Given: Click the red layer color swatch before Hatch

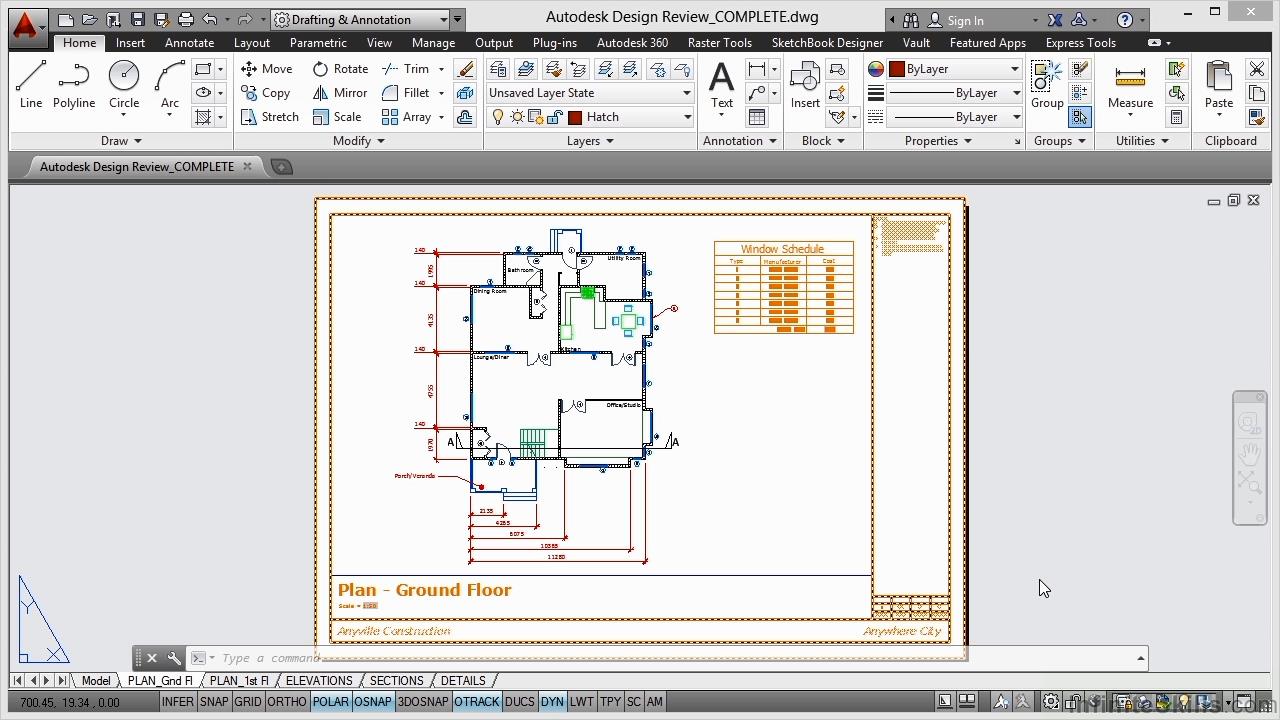Looking at the screenshot, I should coord(575,117).
